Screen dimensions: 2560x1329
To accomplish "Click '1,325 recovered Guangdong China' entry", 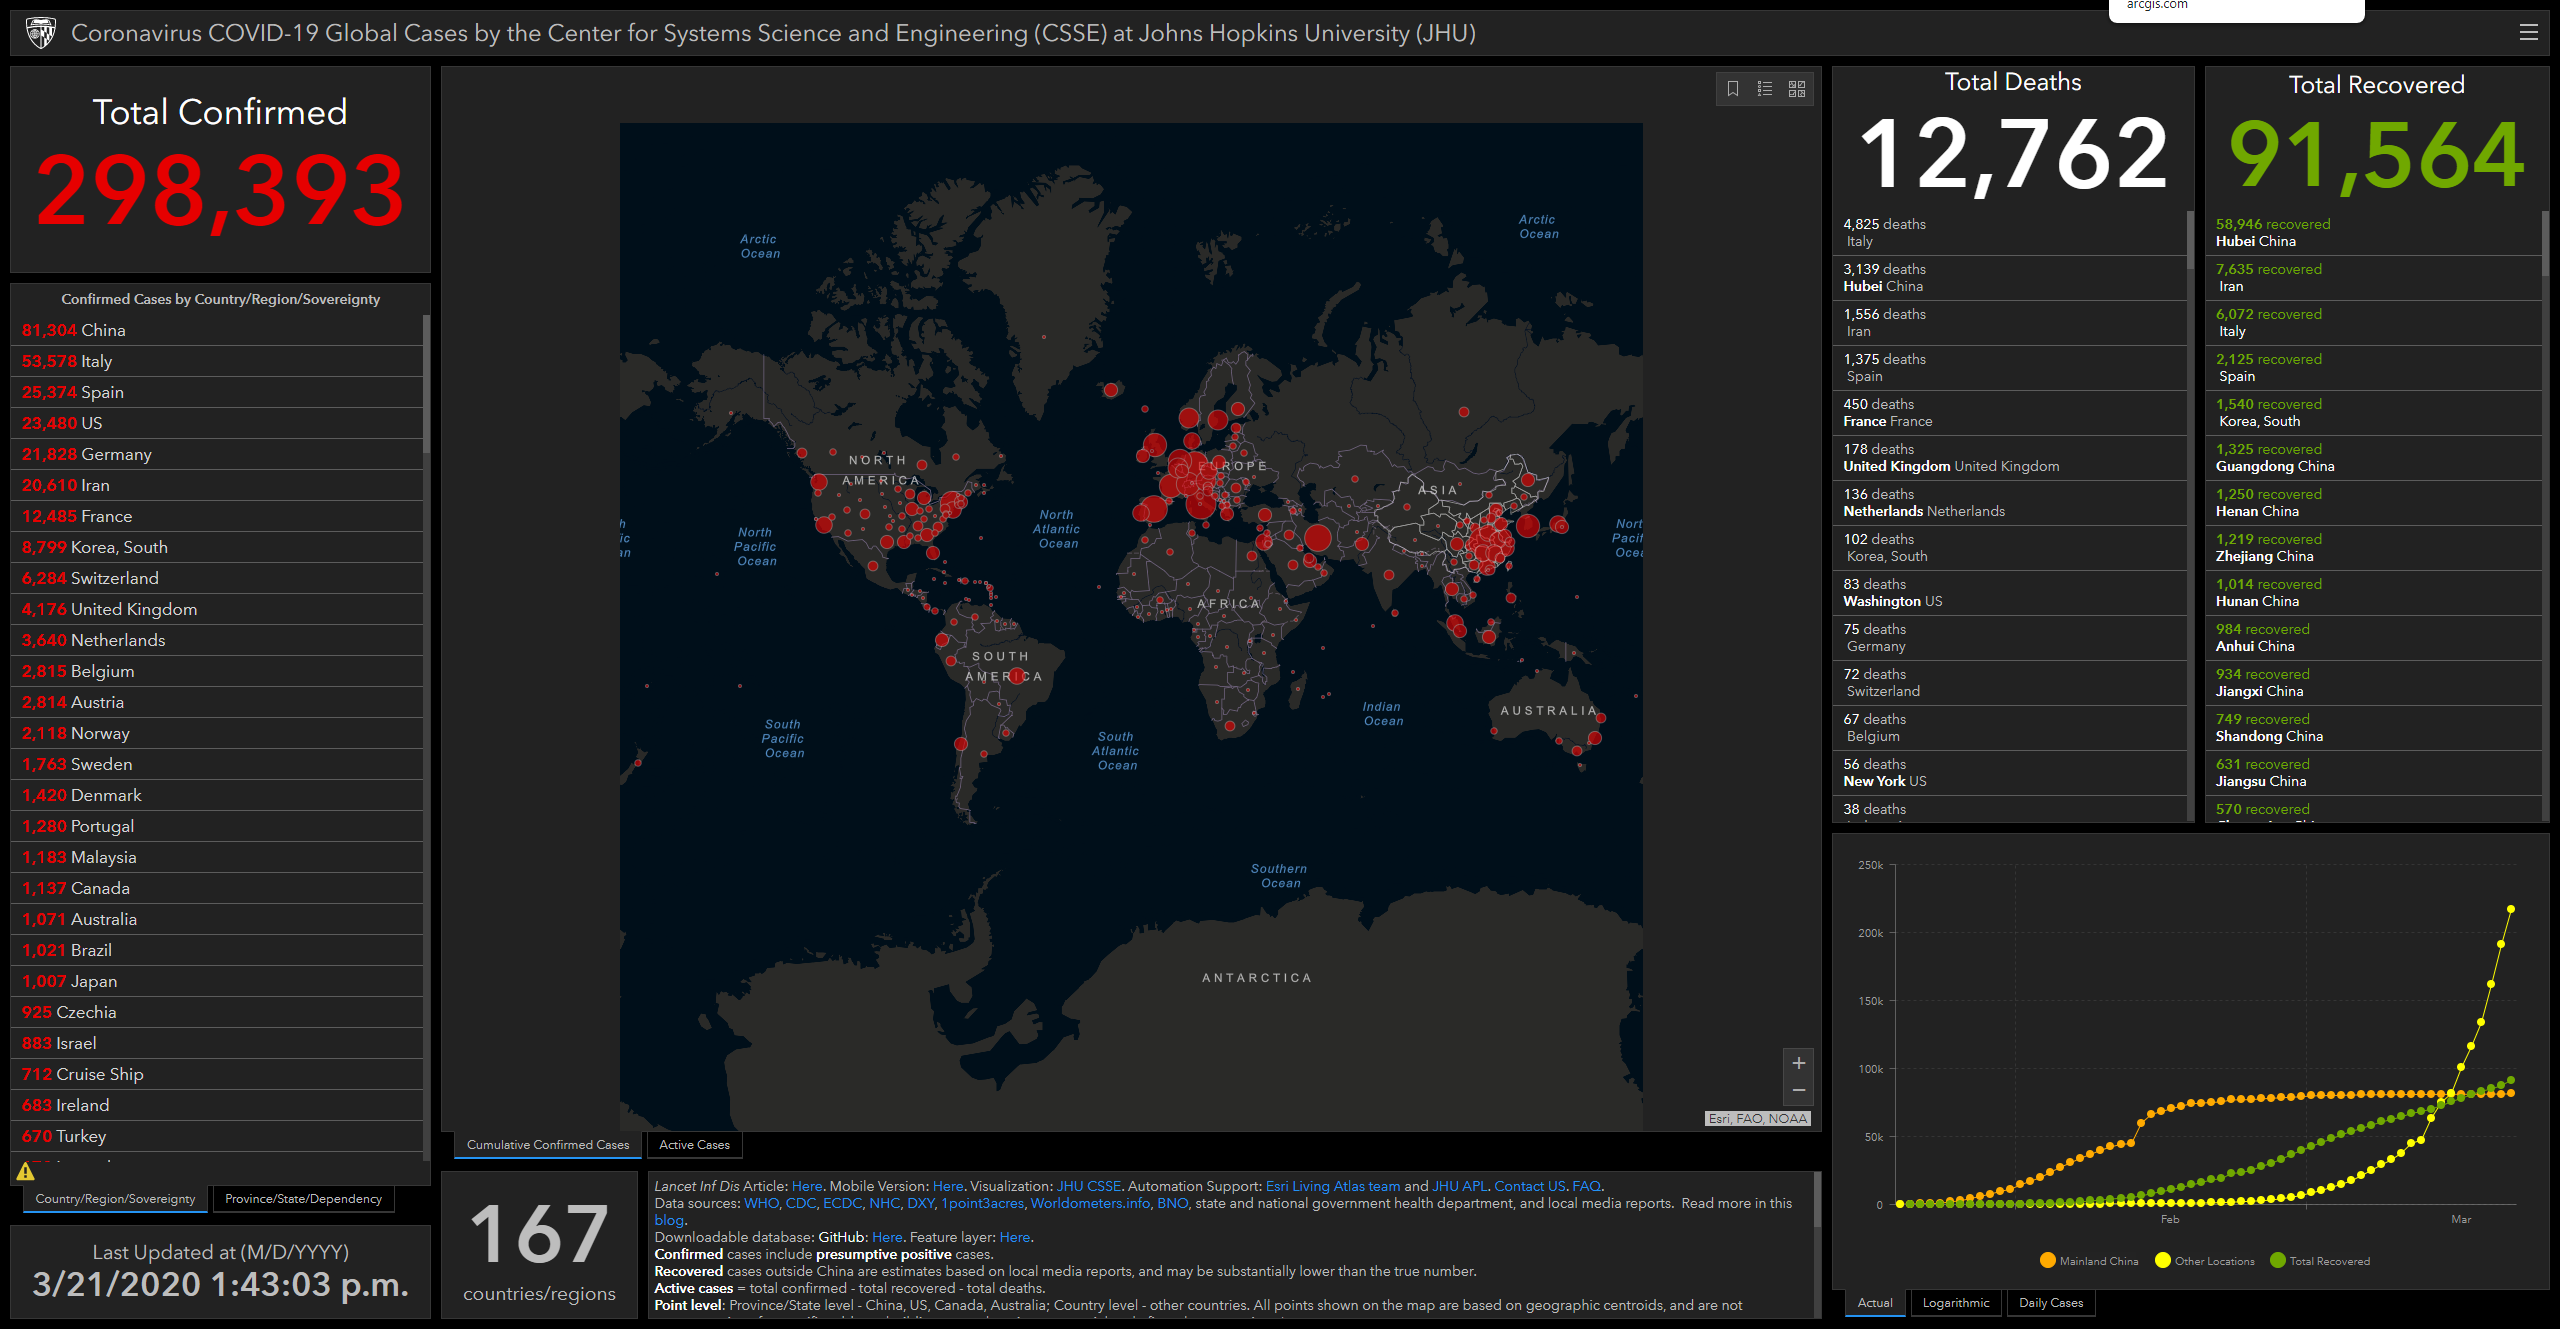I will tap(2374, 458).
